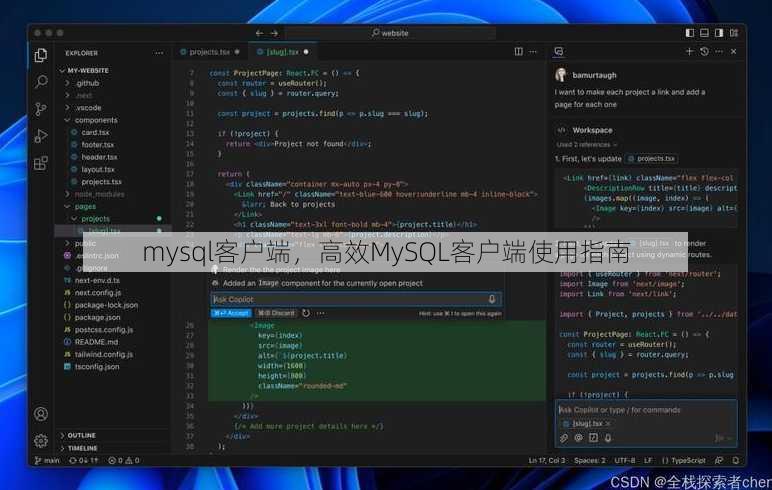This screenshot has width=772, height=490.
Task: Click the Copilot chat panel icon
Action: (559, 51)
